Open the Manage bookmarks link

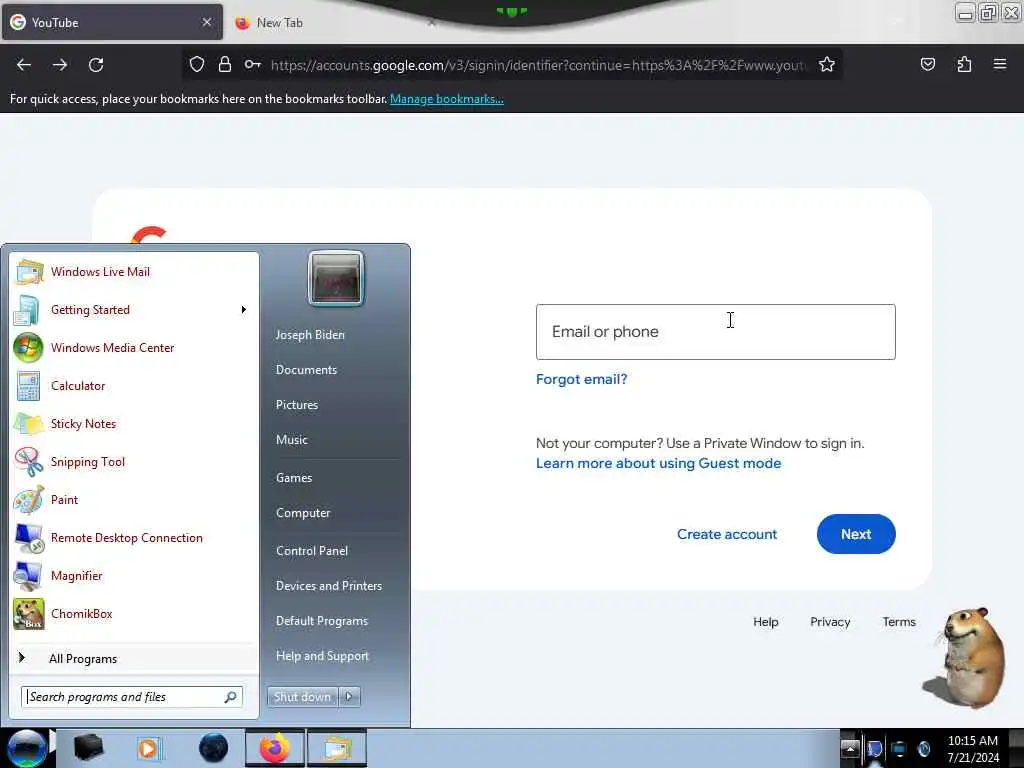[447, 99]
